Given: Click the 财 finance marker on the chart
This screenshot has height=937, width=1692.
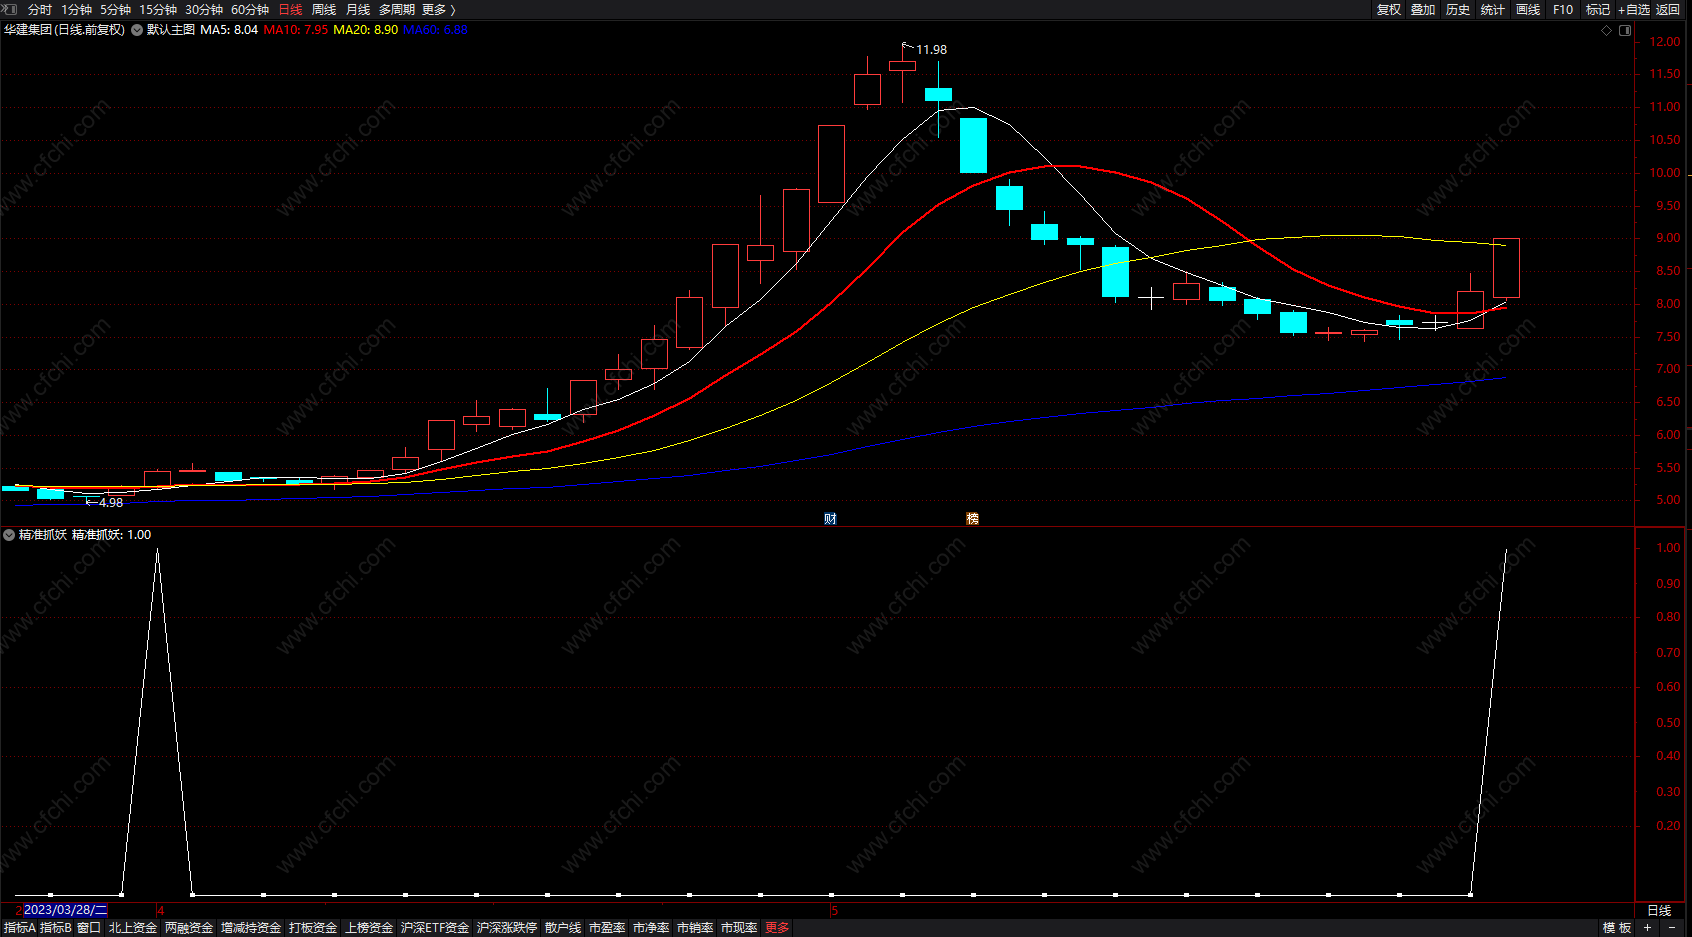Looking at the screenshot, I should pyautogui.click(x=830, y=518).
